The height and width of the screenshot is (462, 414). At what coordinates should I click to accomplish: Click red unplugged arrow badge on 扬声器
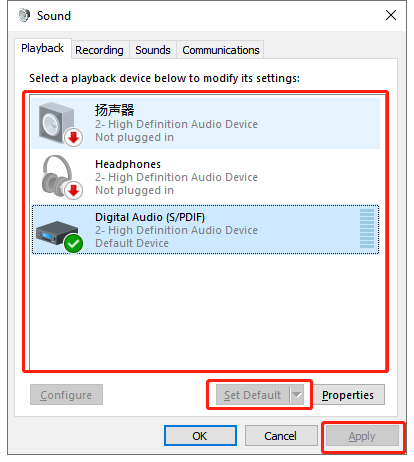tap(73, 137)
